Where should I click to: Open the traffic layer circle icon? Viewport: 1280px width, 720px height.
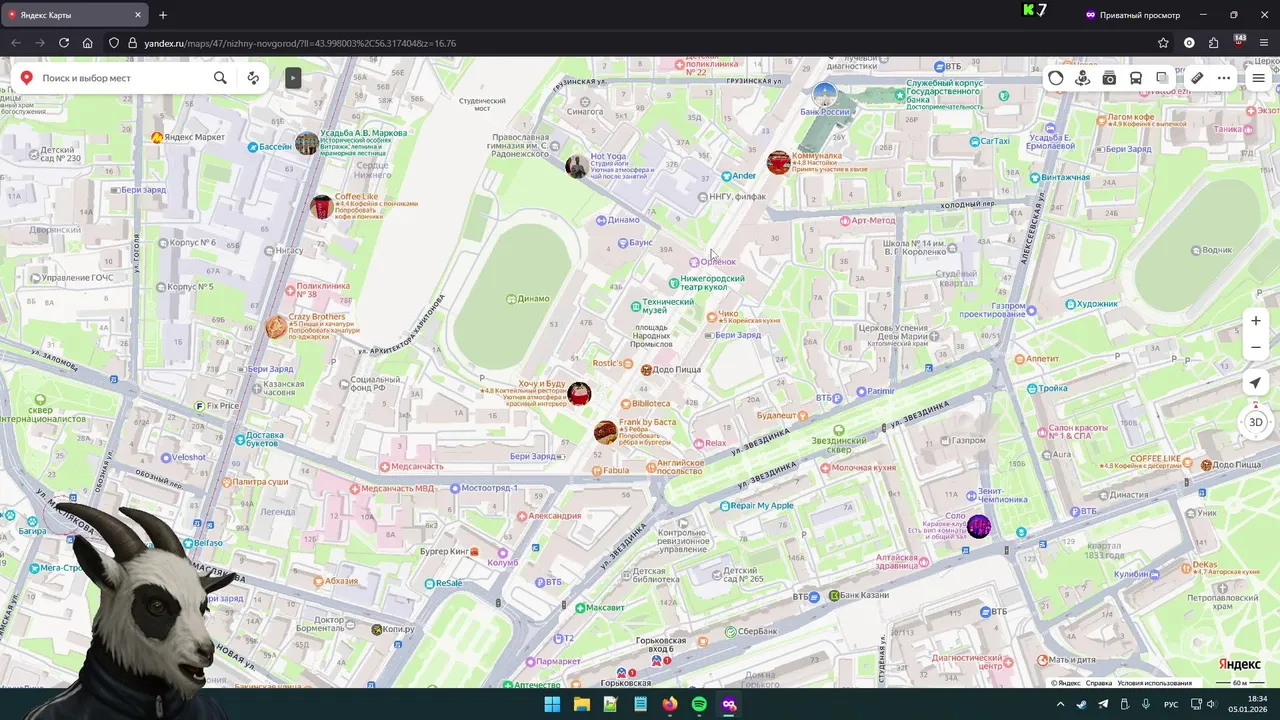[x=1056, y=78]
